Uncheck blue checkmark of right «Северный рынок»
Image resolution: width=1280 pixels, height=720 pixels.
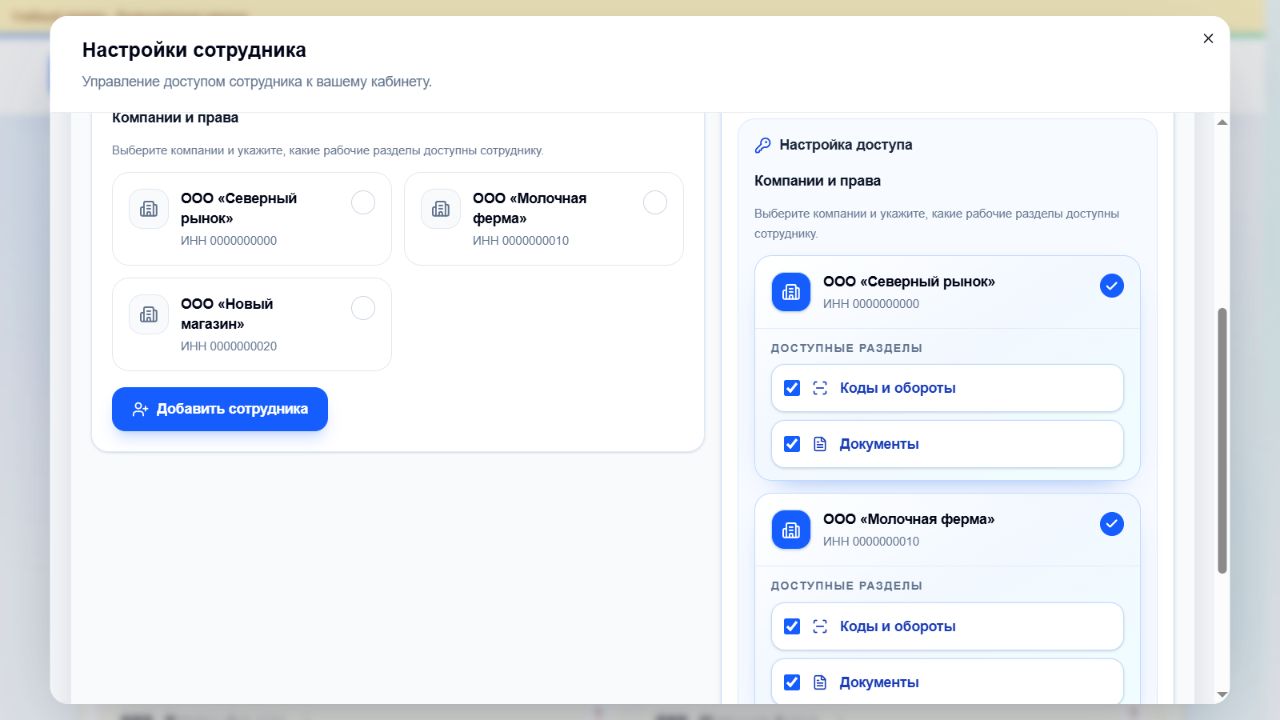1112,286
